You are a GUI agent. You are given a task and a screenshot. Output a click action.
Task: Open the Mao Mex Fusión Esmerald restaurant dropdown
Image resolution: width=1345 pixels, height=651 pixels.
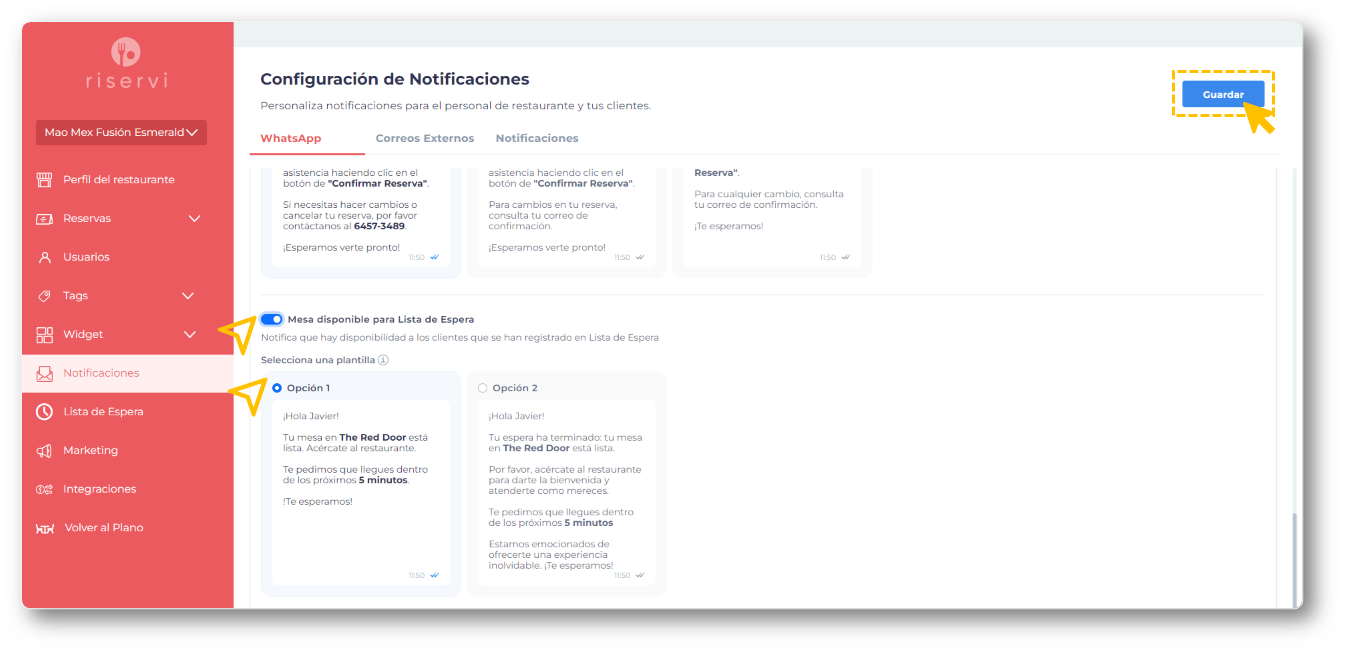(120, 132)
